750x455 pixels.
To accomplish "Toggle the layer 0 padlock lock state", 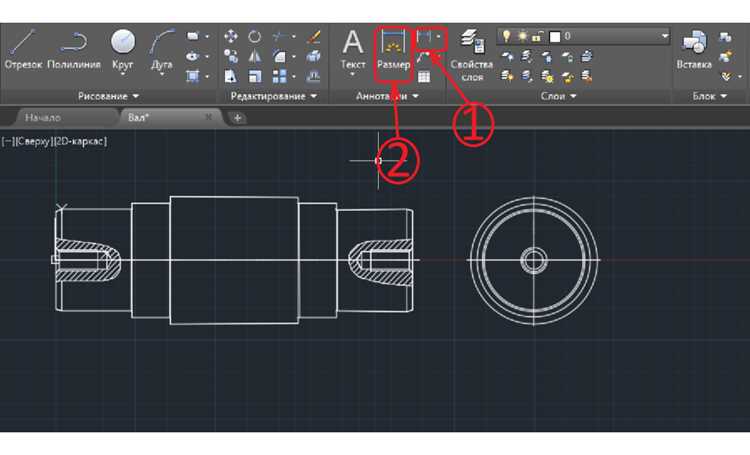I will click(x=538, y=36).
